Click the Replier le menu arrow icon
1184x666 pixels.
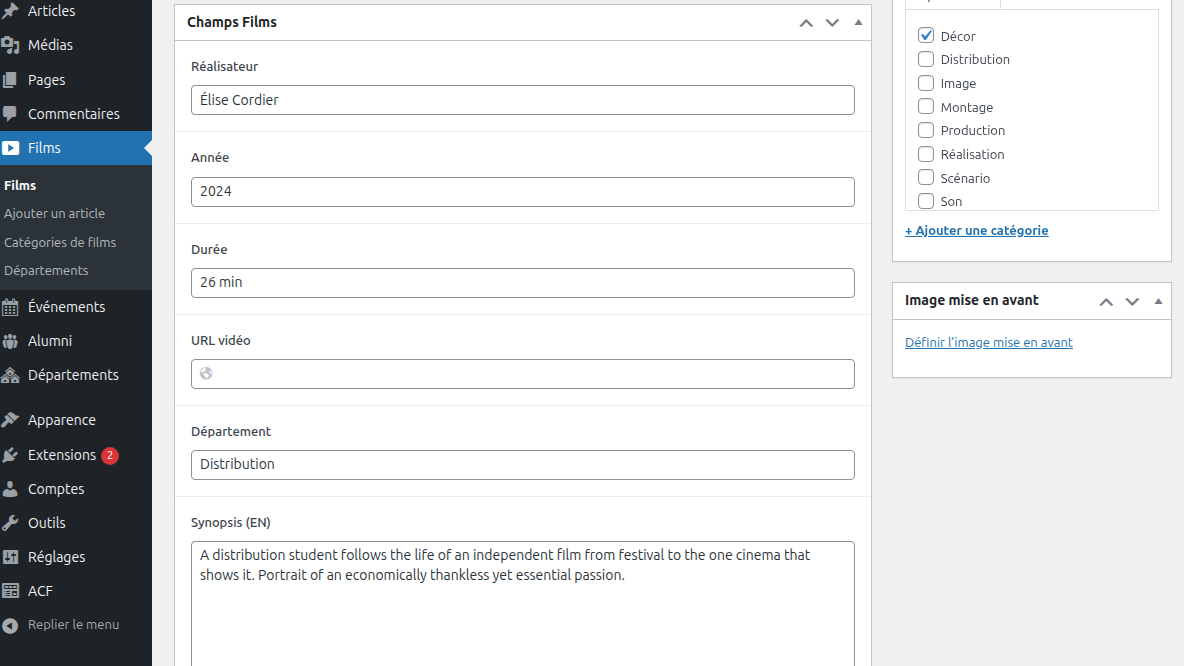click(x=11, y=625)
